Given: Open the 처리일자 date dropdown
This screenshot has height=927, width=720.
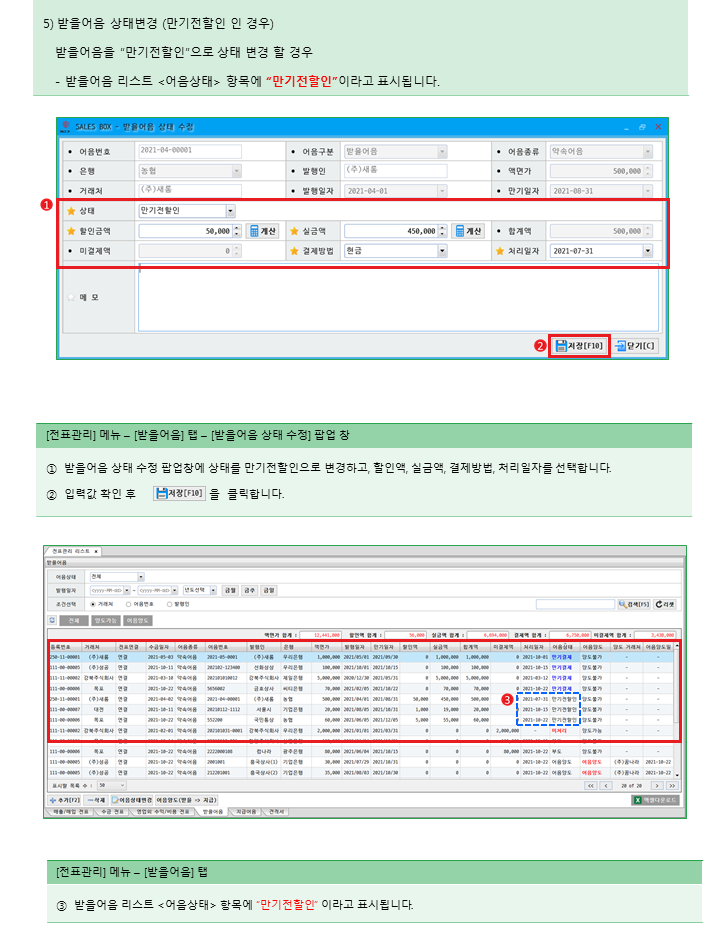Looking at the screenshot, I should point(648,251).
